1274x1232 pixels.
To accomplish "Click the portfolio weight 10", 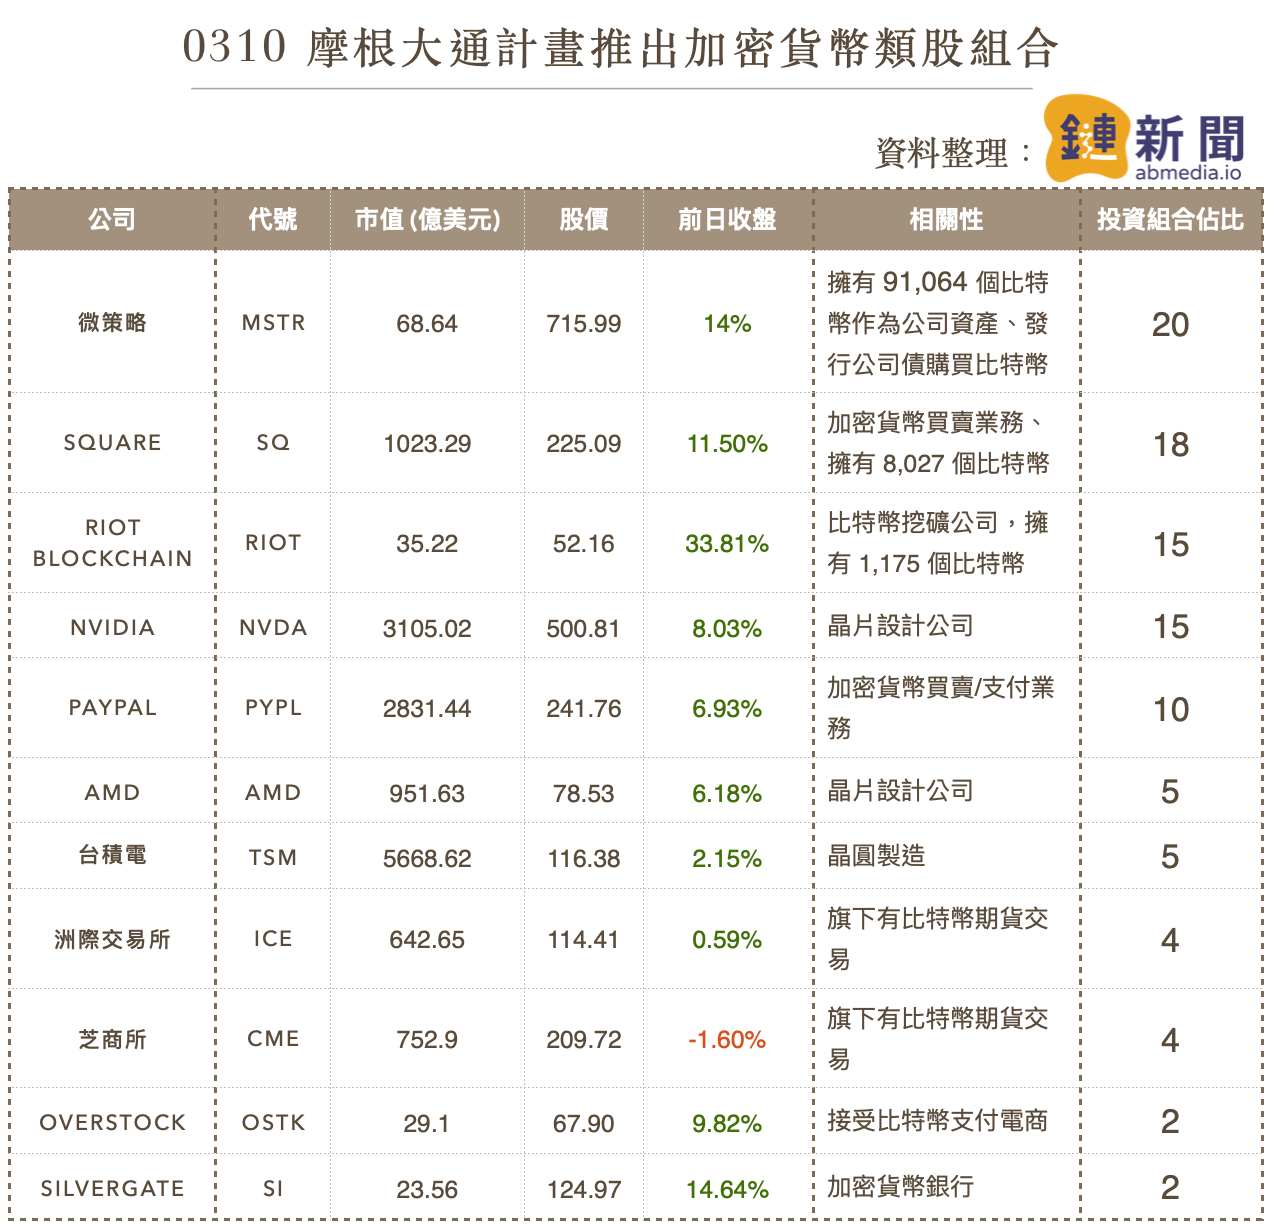I will pos(1171,710).
